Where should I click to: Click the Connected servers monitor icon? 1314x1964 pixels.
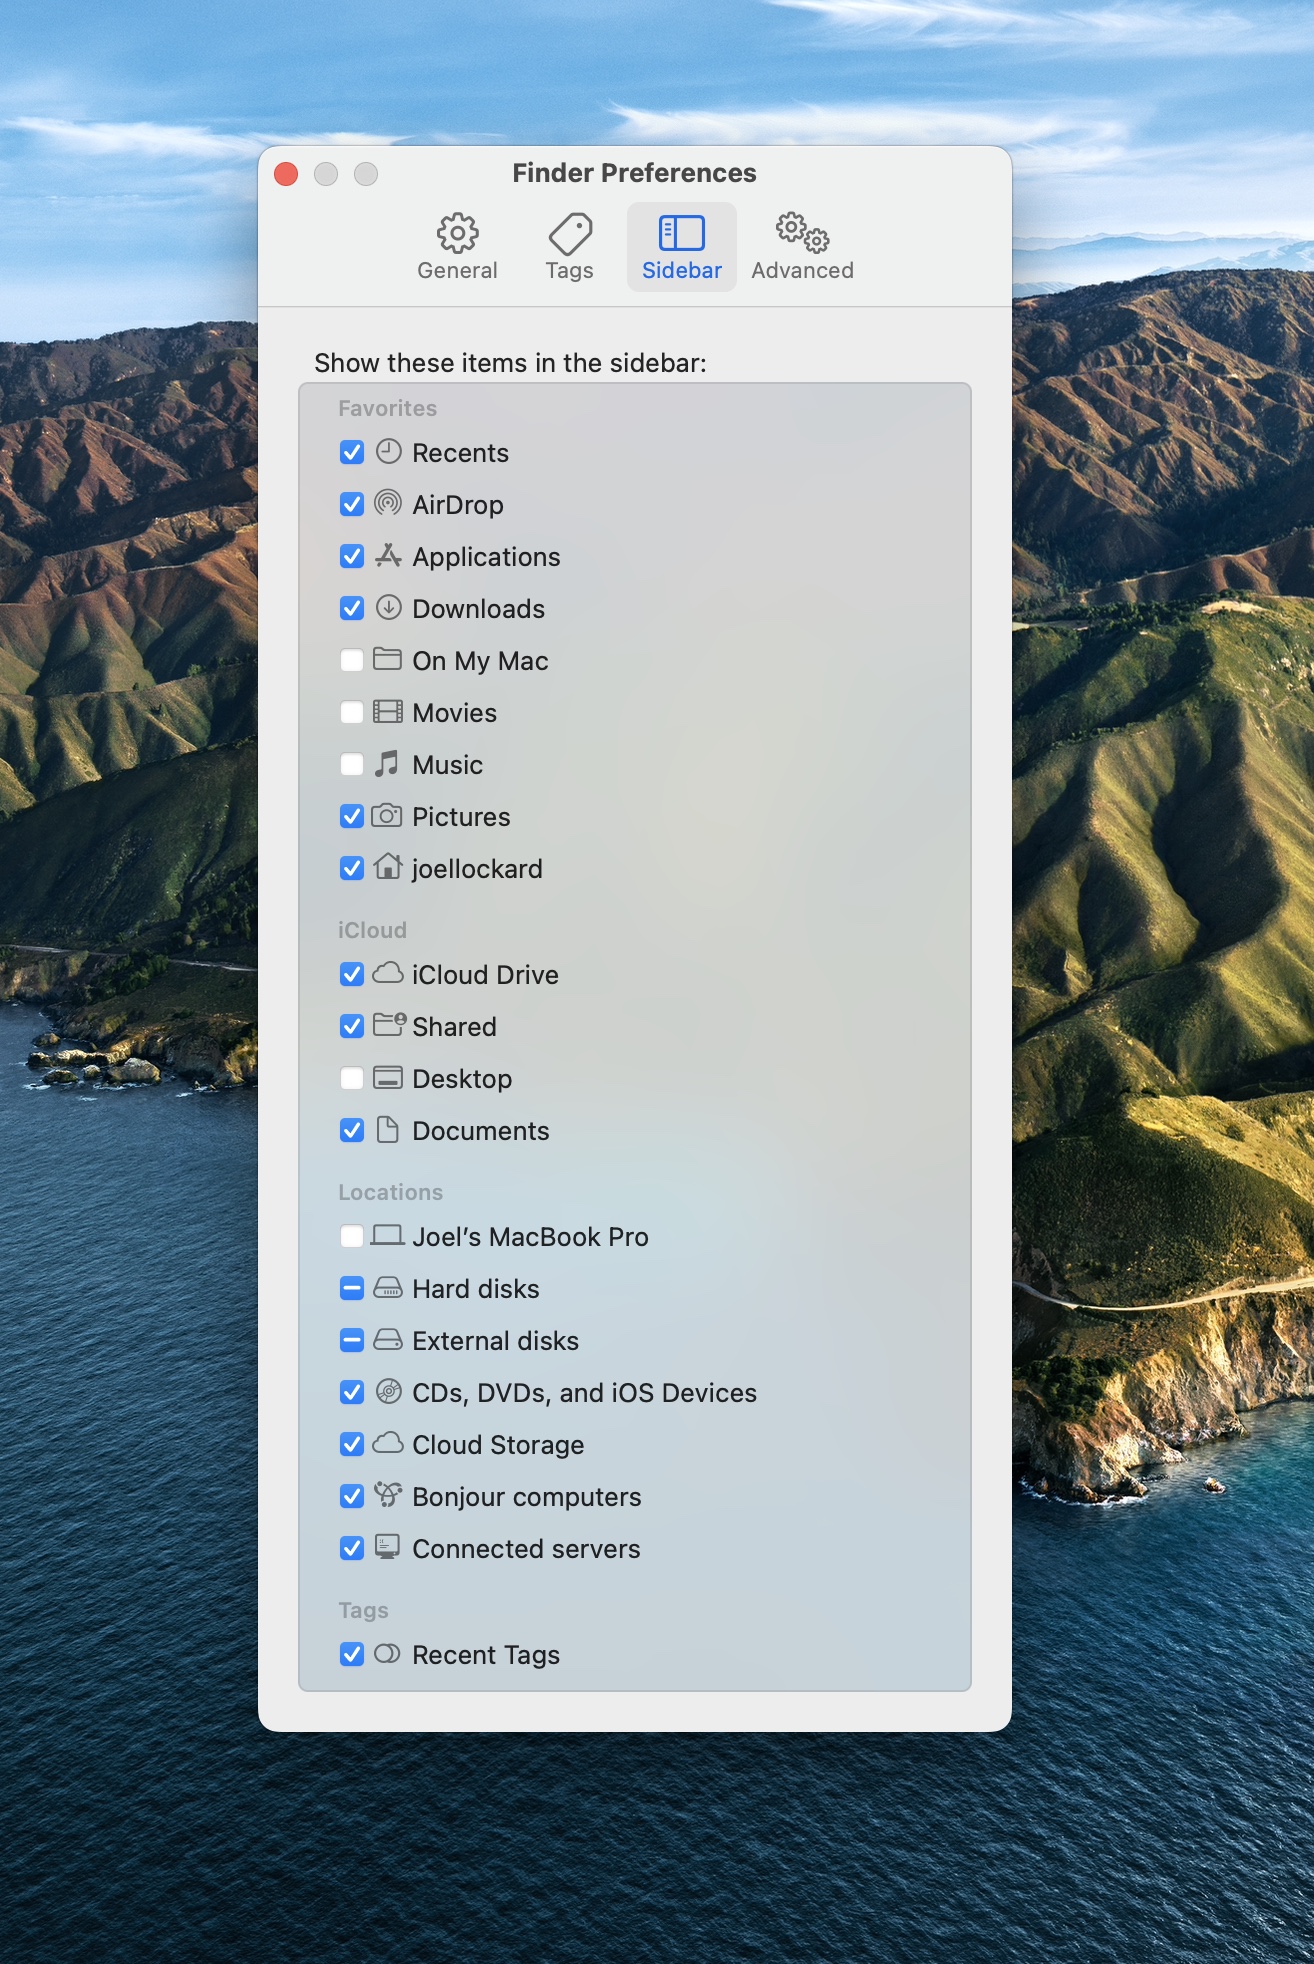(388, 1547)
